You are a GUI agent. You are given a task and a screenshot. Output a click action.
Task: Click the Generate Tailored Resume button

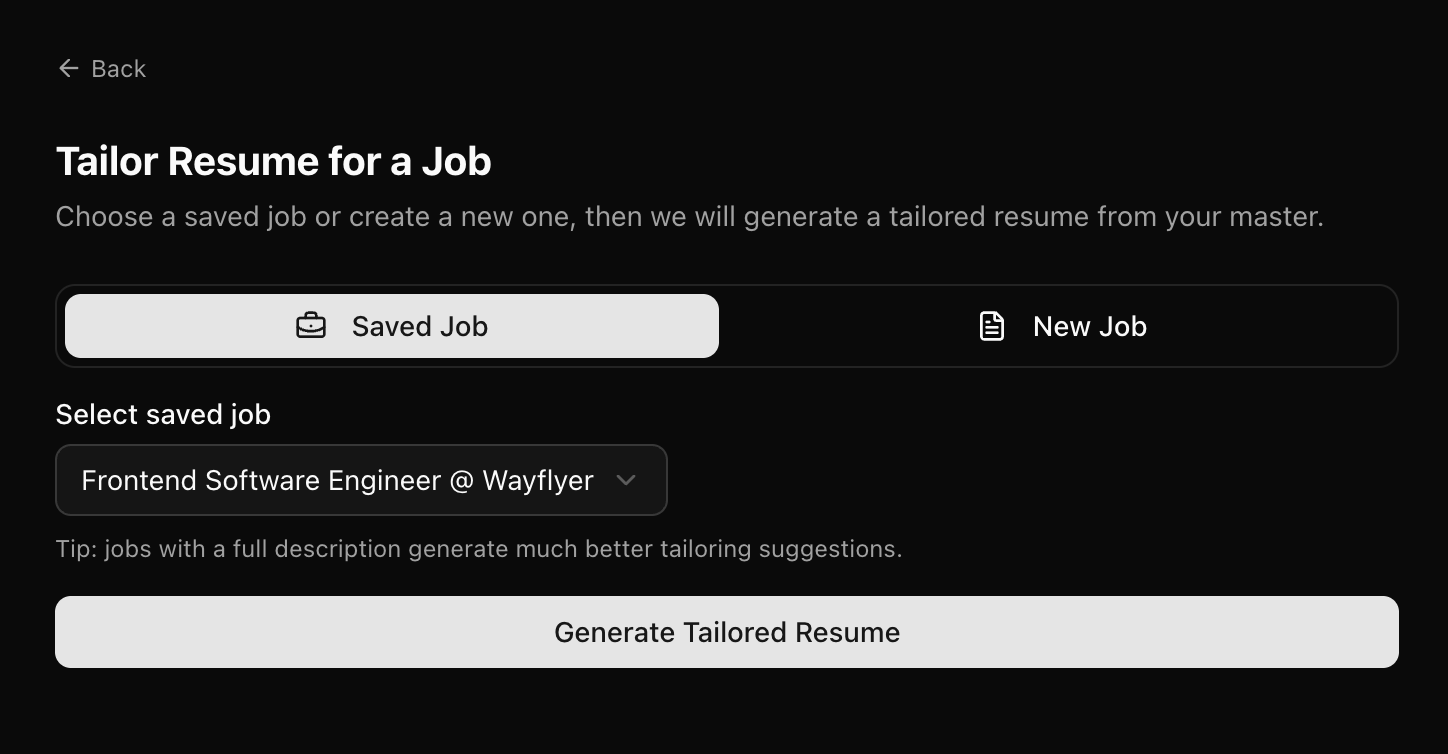[727, 632]
